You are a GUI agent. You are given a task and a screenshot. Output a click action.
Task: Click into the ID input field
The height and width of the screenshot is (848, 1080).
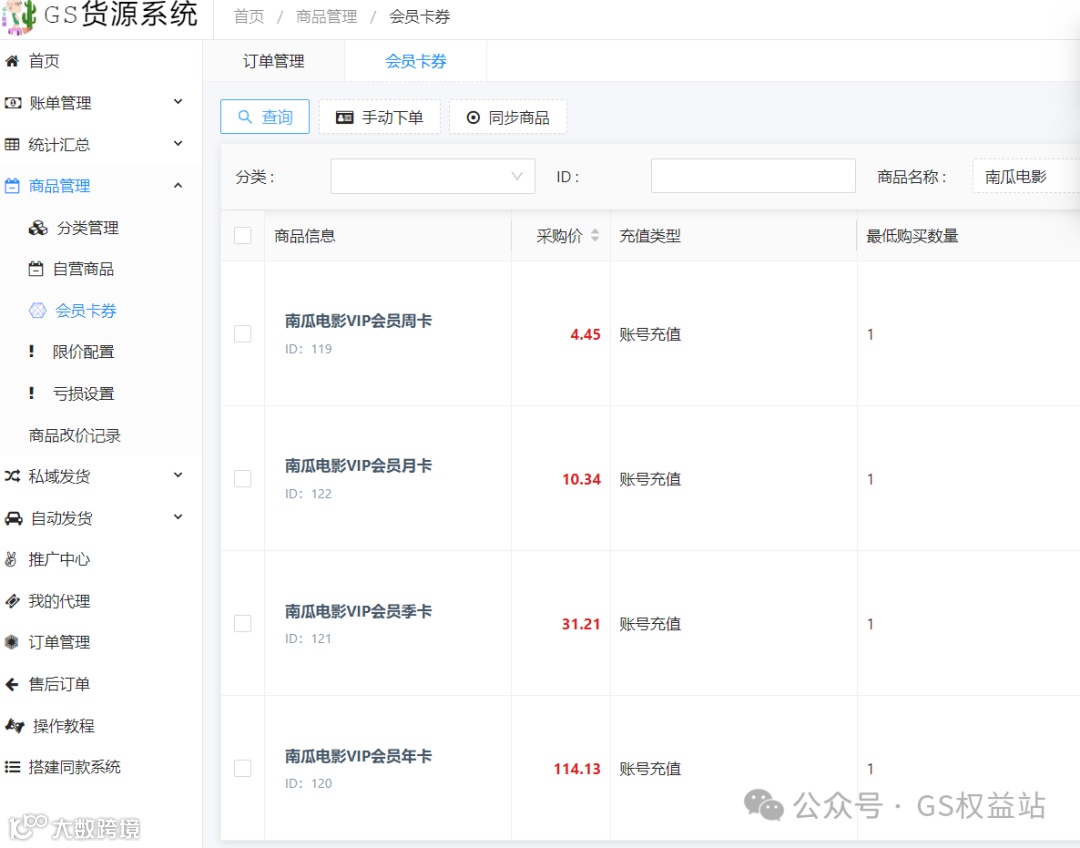(x=754, y=176)
